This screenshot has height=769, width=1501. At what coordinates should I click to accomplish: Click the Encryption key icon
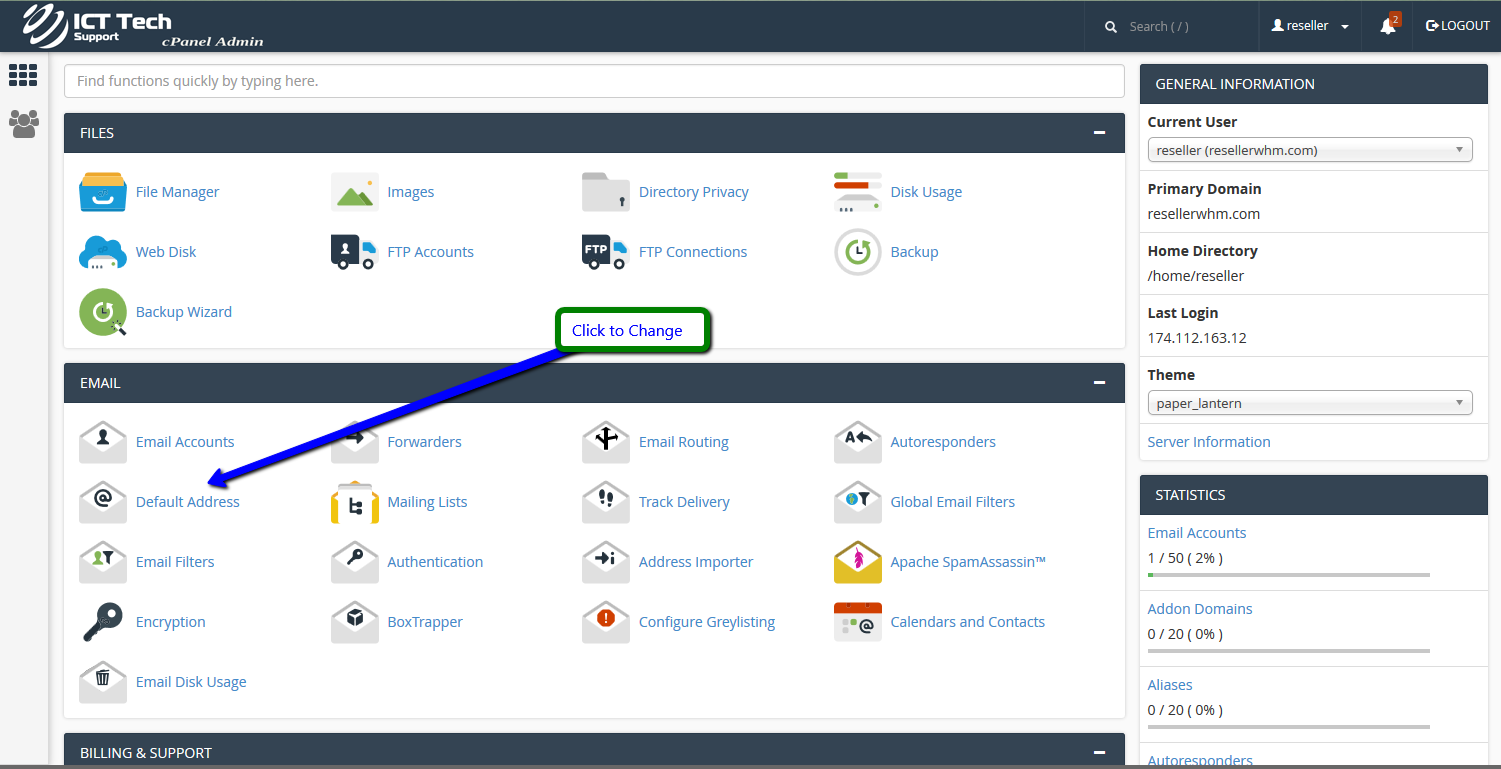[103, 622]
